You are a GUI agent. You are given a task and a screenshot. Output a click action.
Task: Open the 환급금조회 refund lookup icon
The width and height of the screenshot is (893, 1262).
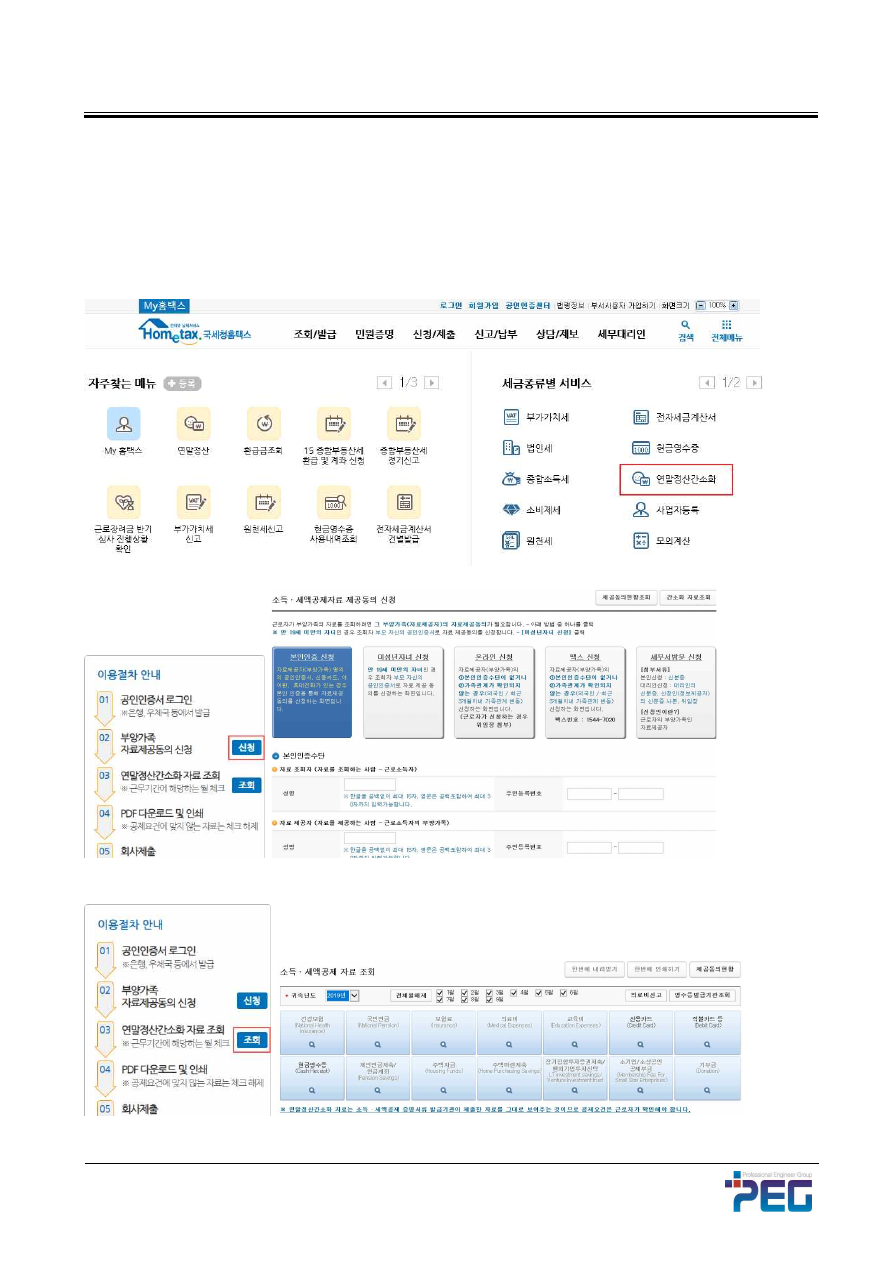click(263, 424)
